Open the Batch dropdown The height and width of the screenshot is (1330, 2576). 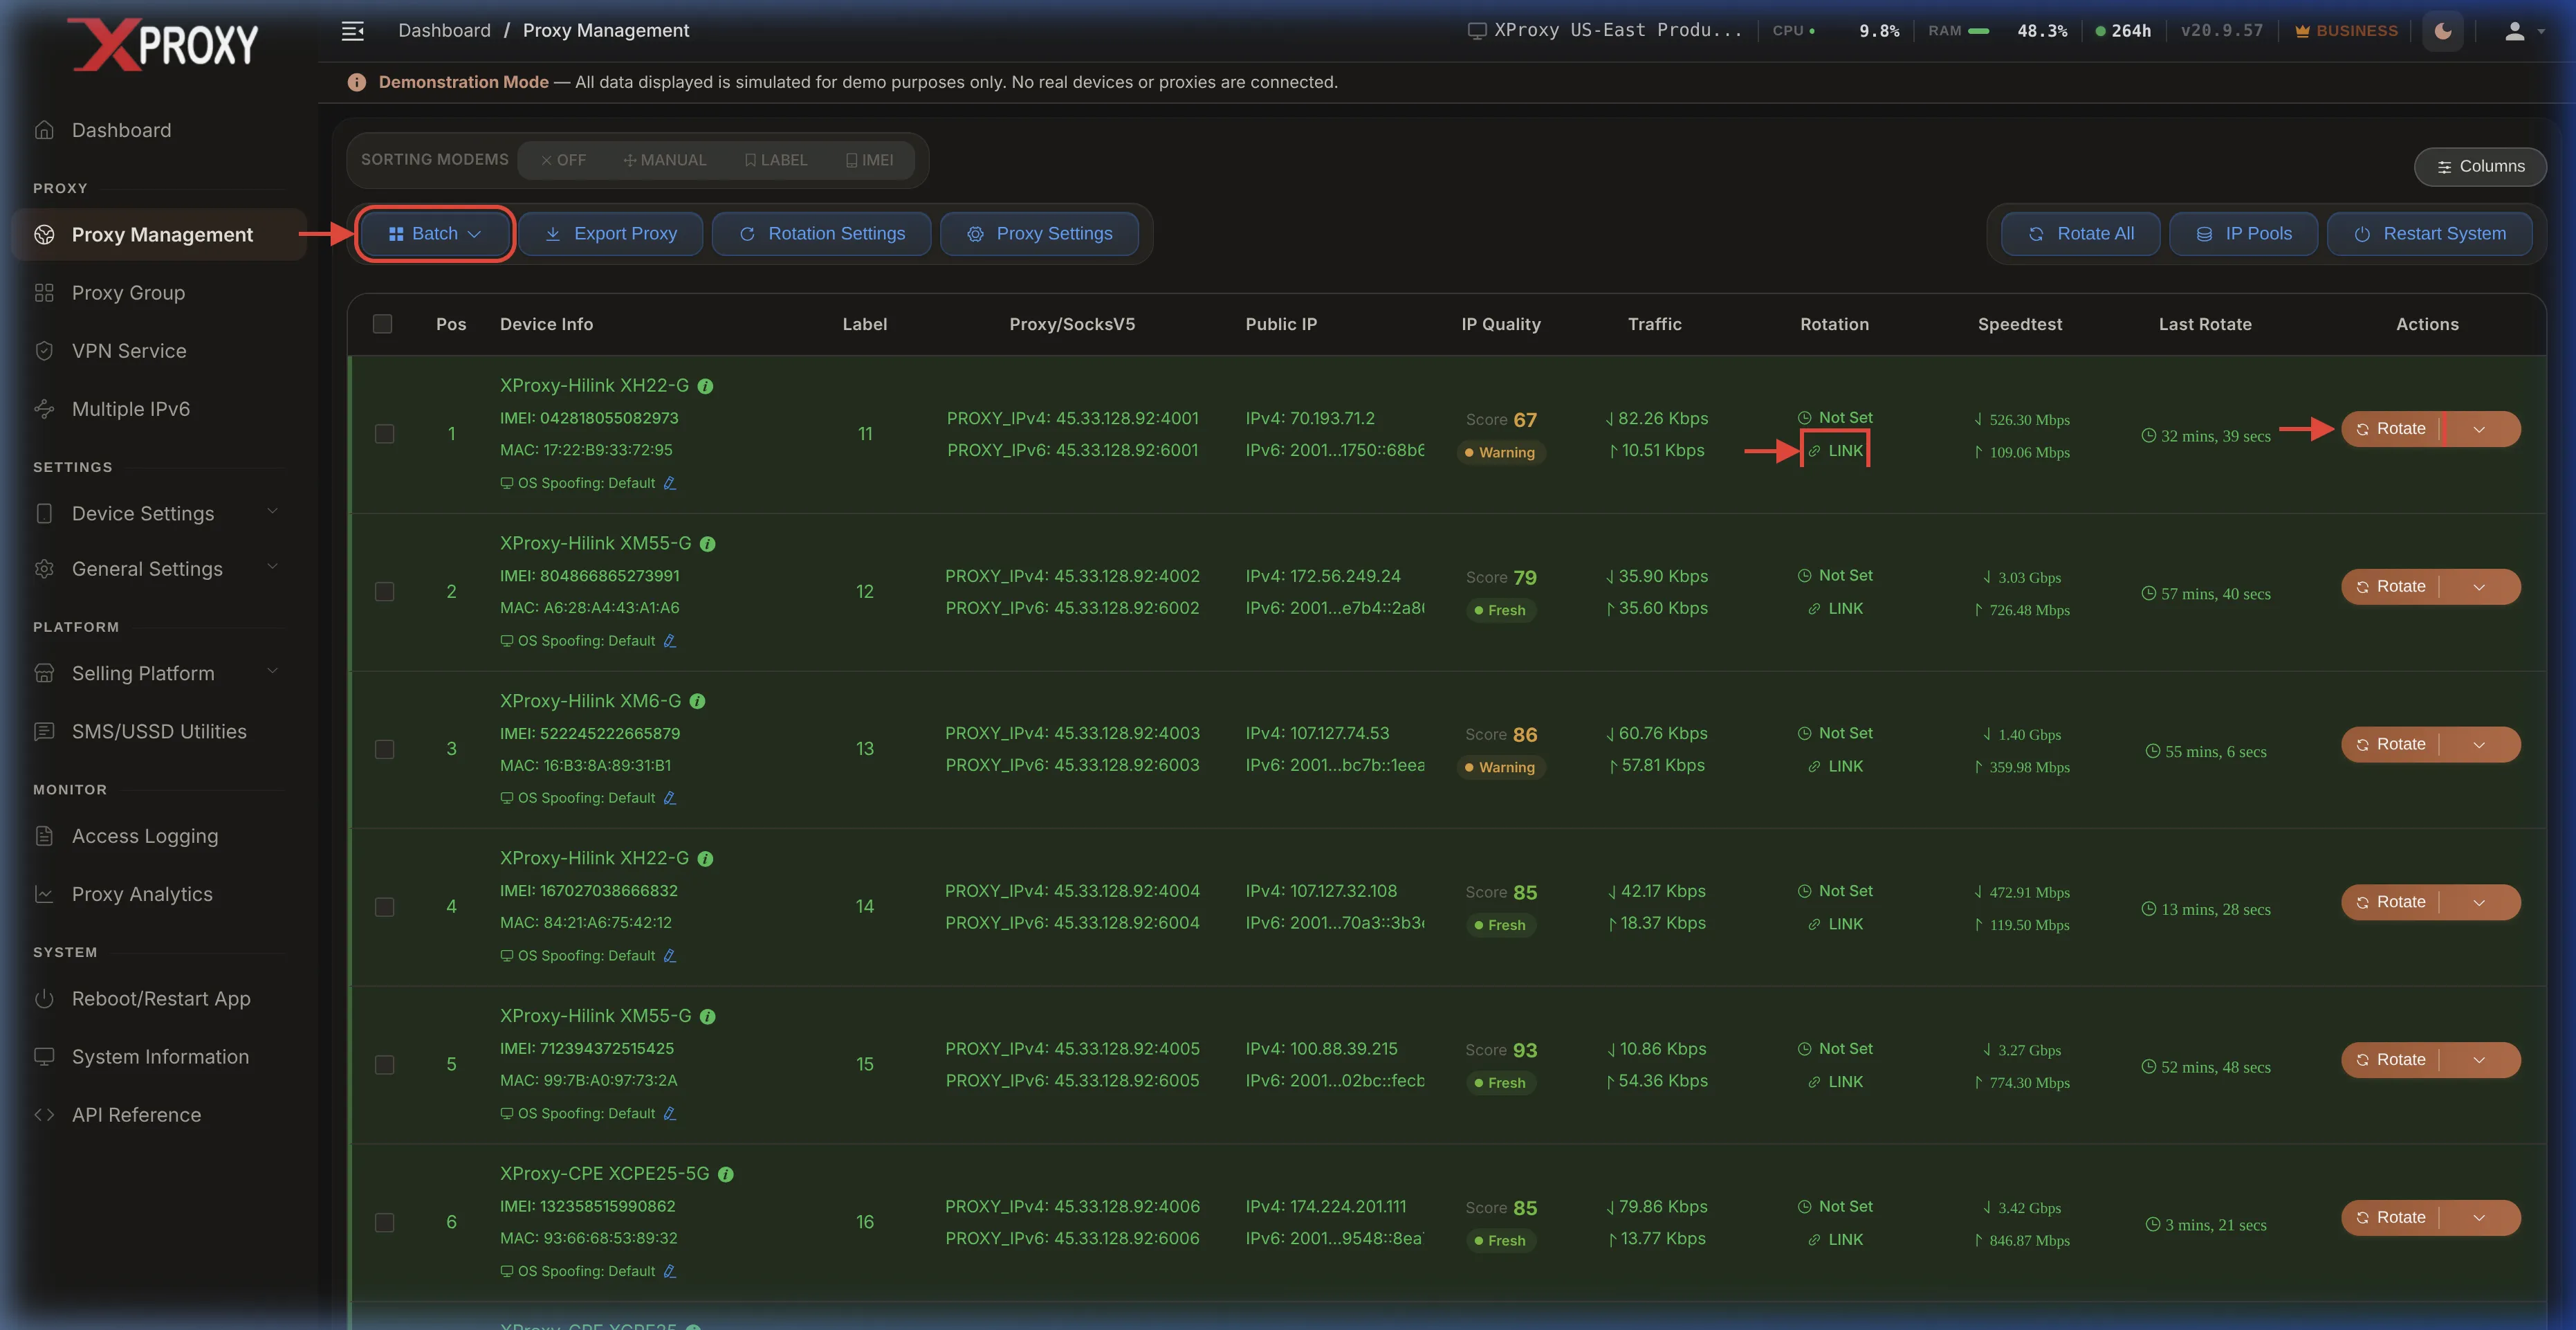435,234
